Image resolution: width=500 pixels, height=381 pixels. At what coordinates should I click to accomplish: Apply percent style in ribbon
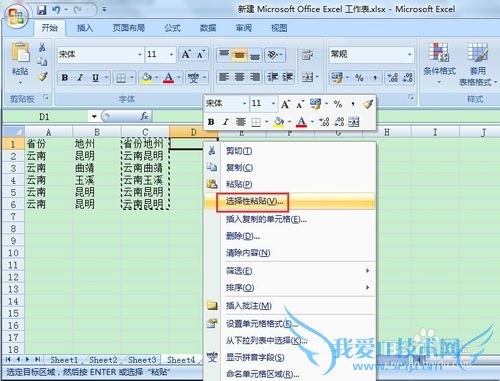tap(359, 78)
